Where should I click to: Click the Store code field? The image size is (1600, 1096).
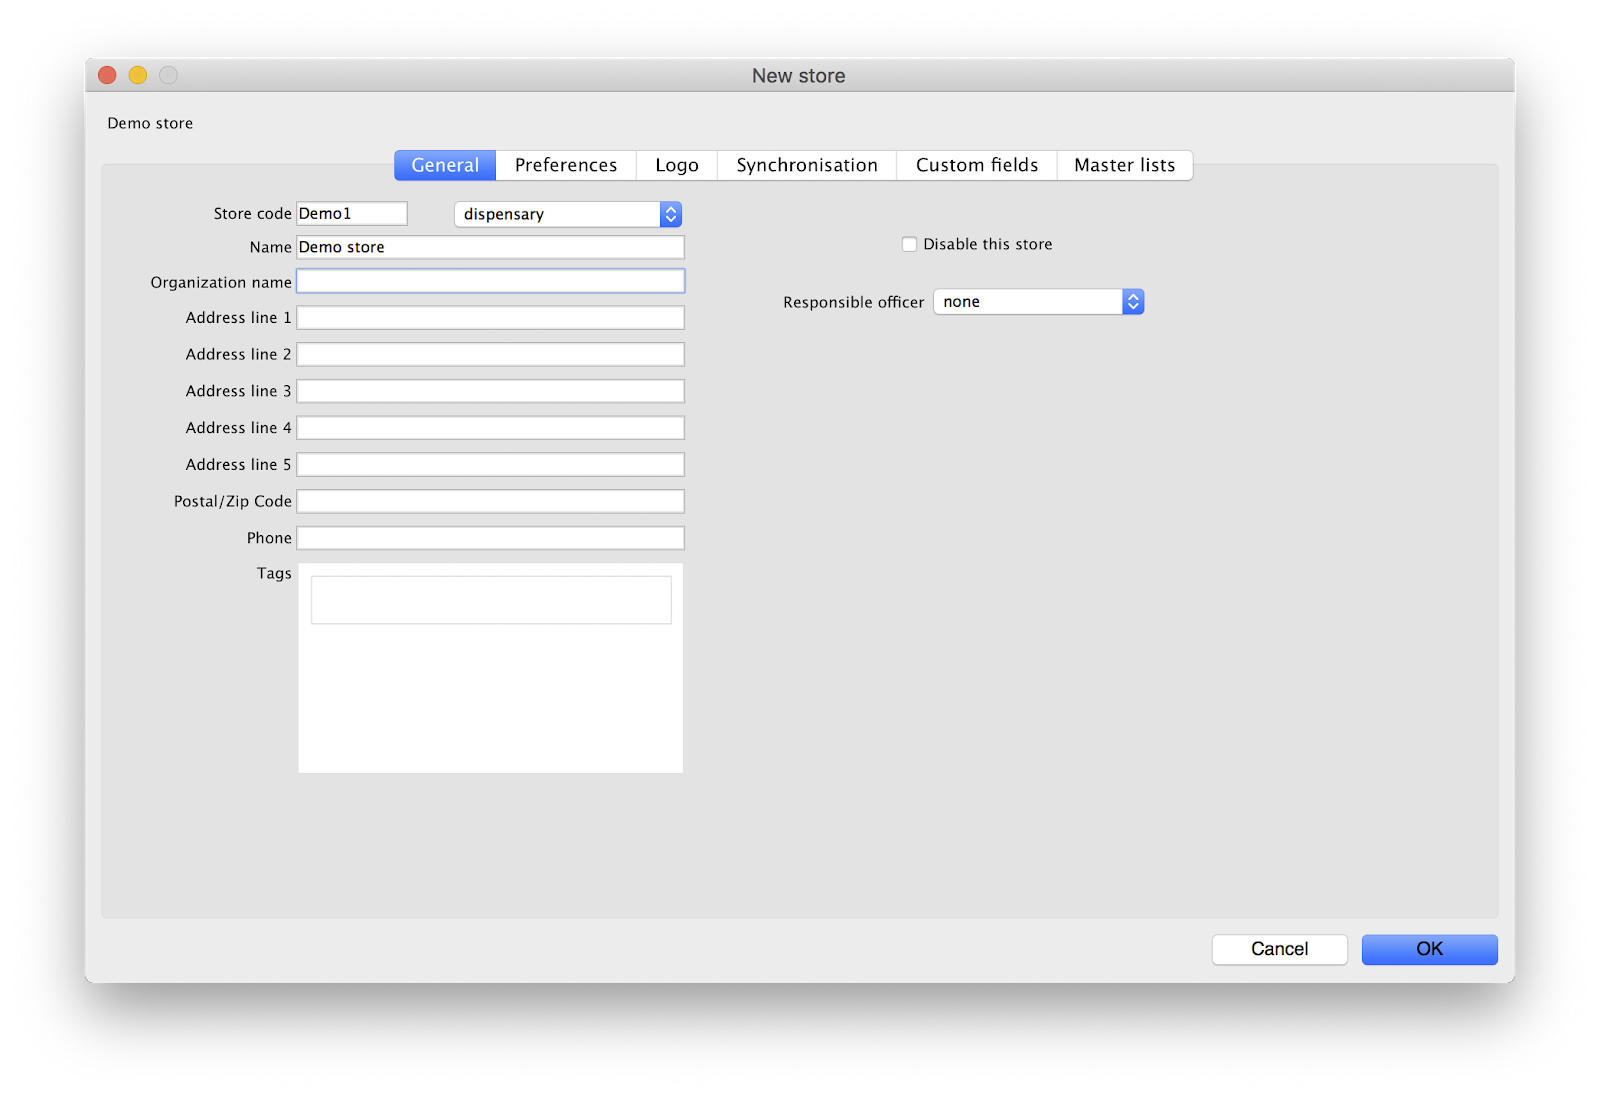[x=352, y=214]
